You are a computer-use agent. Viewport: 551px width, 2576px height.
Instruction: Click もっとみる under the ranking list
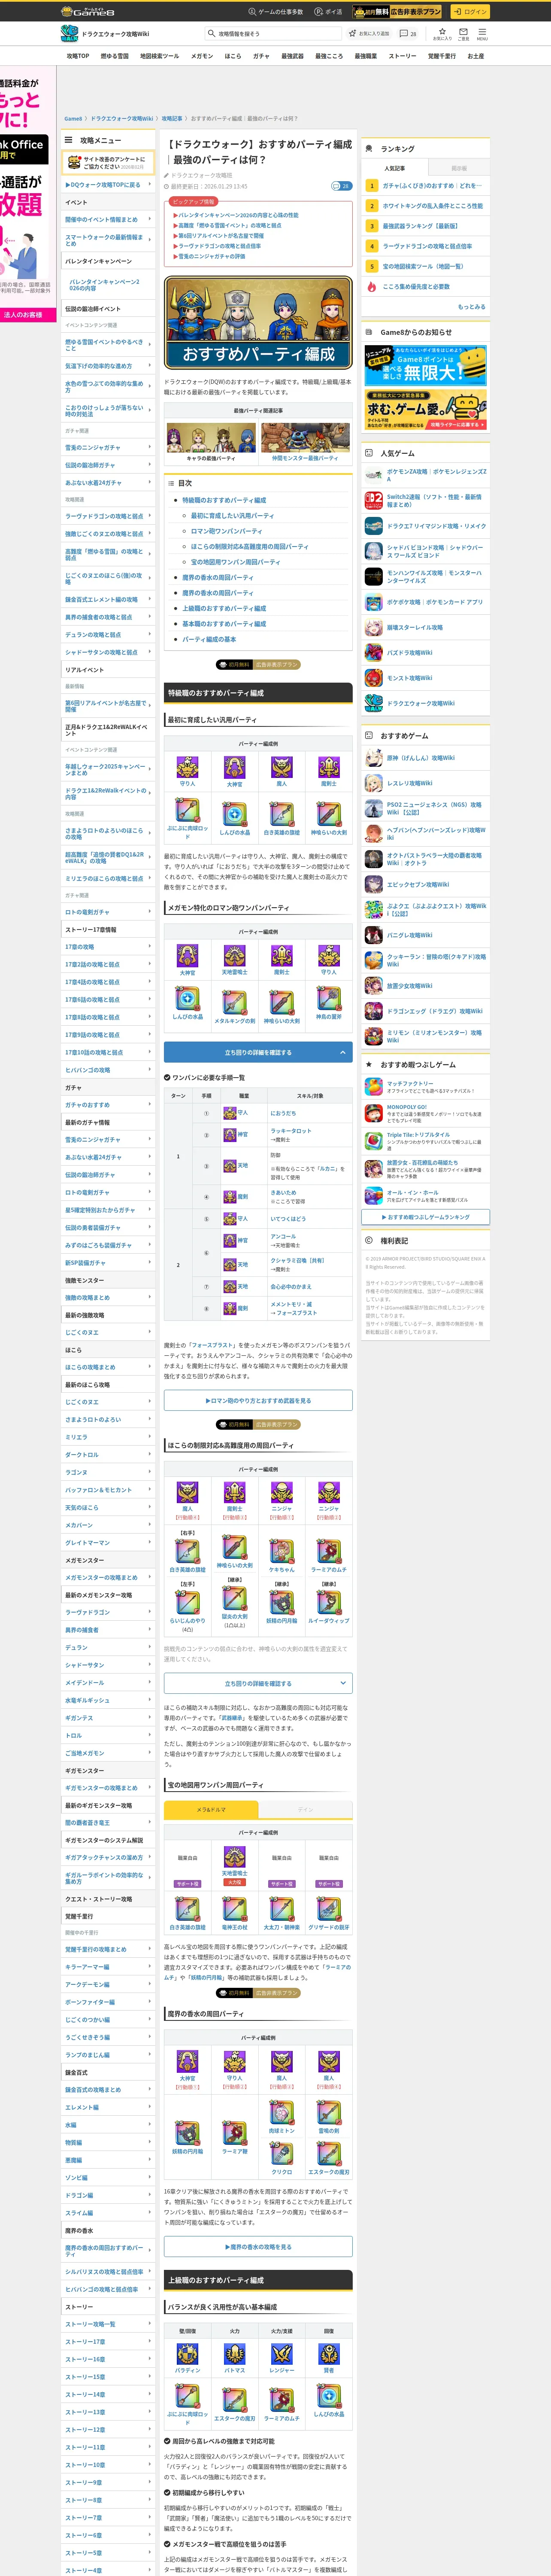pos(471,307)
